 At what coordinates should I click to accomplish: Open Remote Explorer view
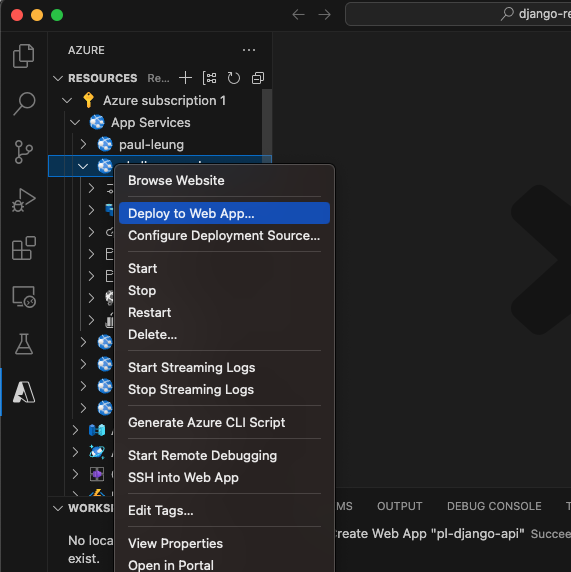pyautogui.click(x=24, y=296)
